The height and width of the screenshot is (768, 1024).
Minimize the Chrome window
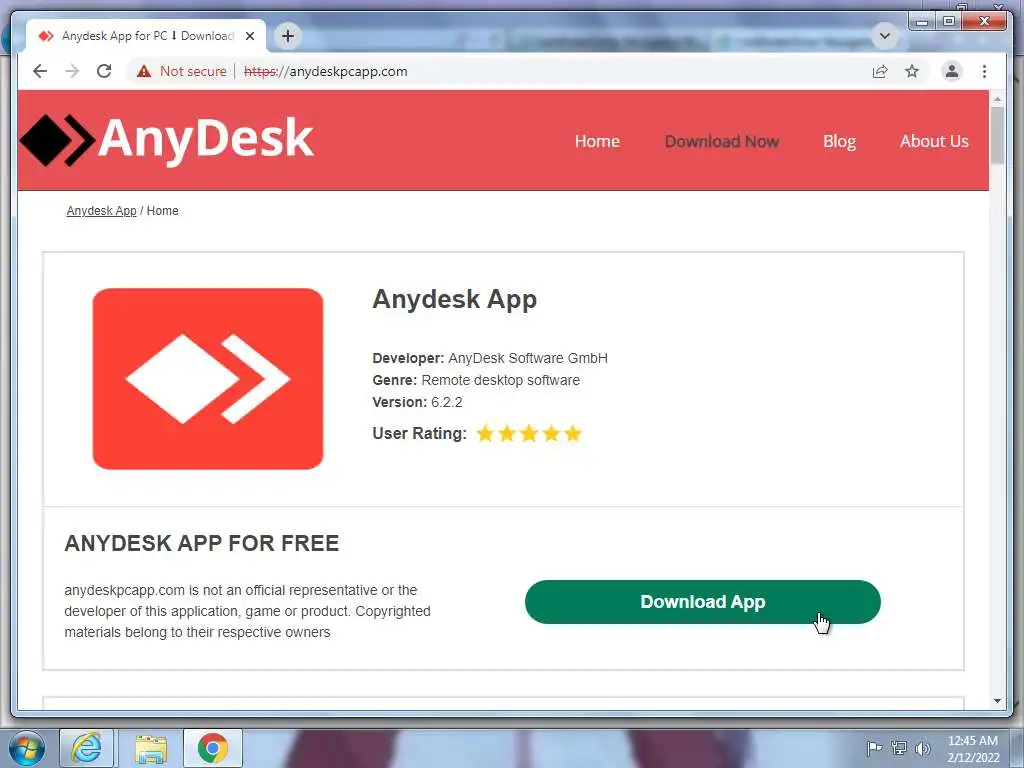tap(921, 22)
